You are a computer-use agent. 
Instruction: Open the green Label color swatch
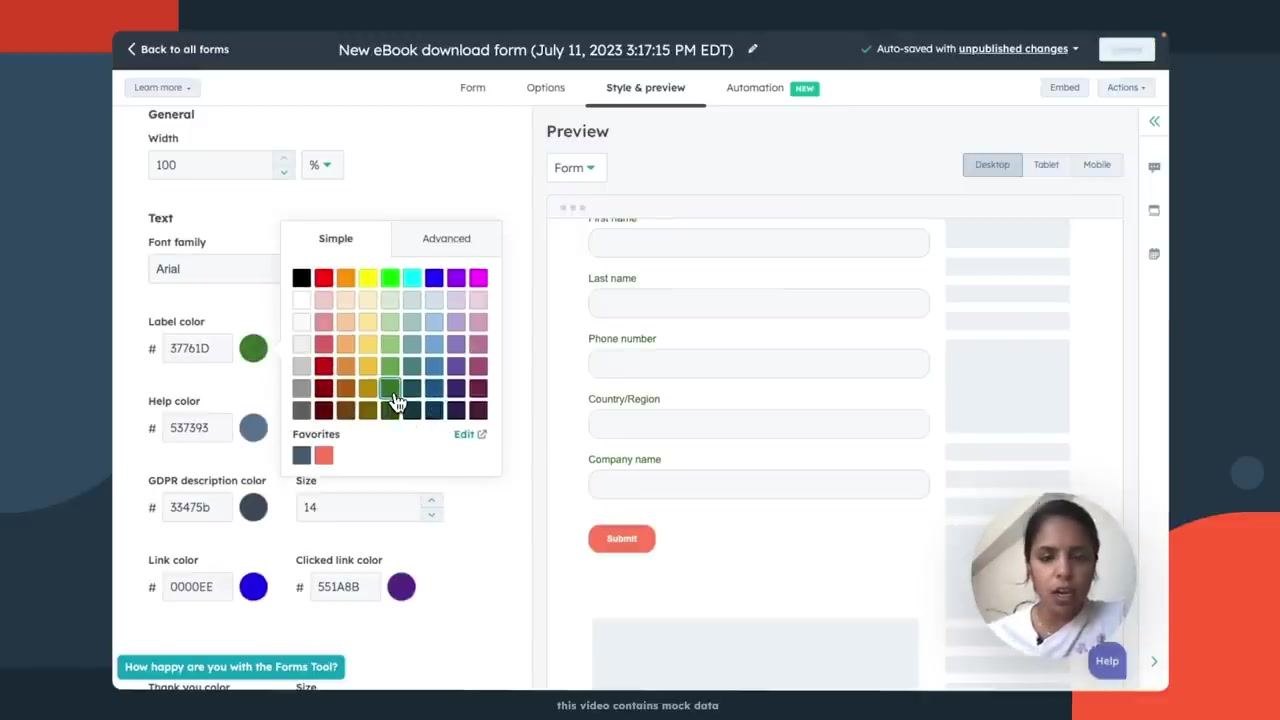254,348
